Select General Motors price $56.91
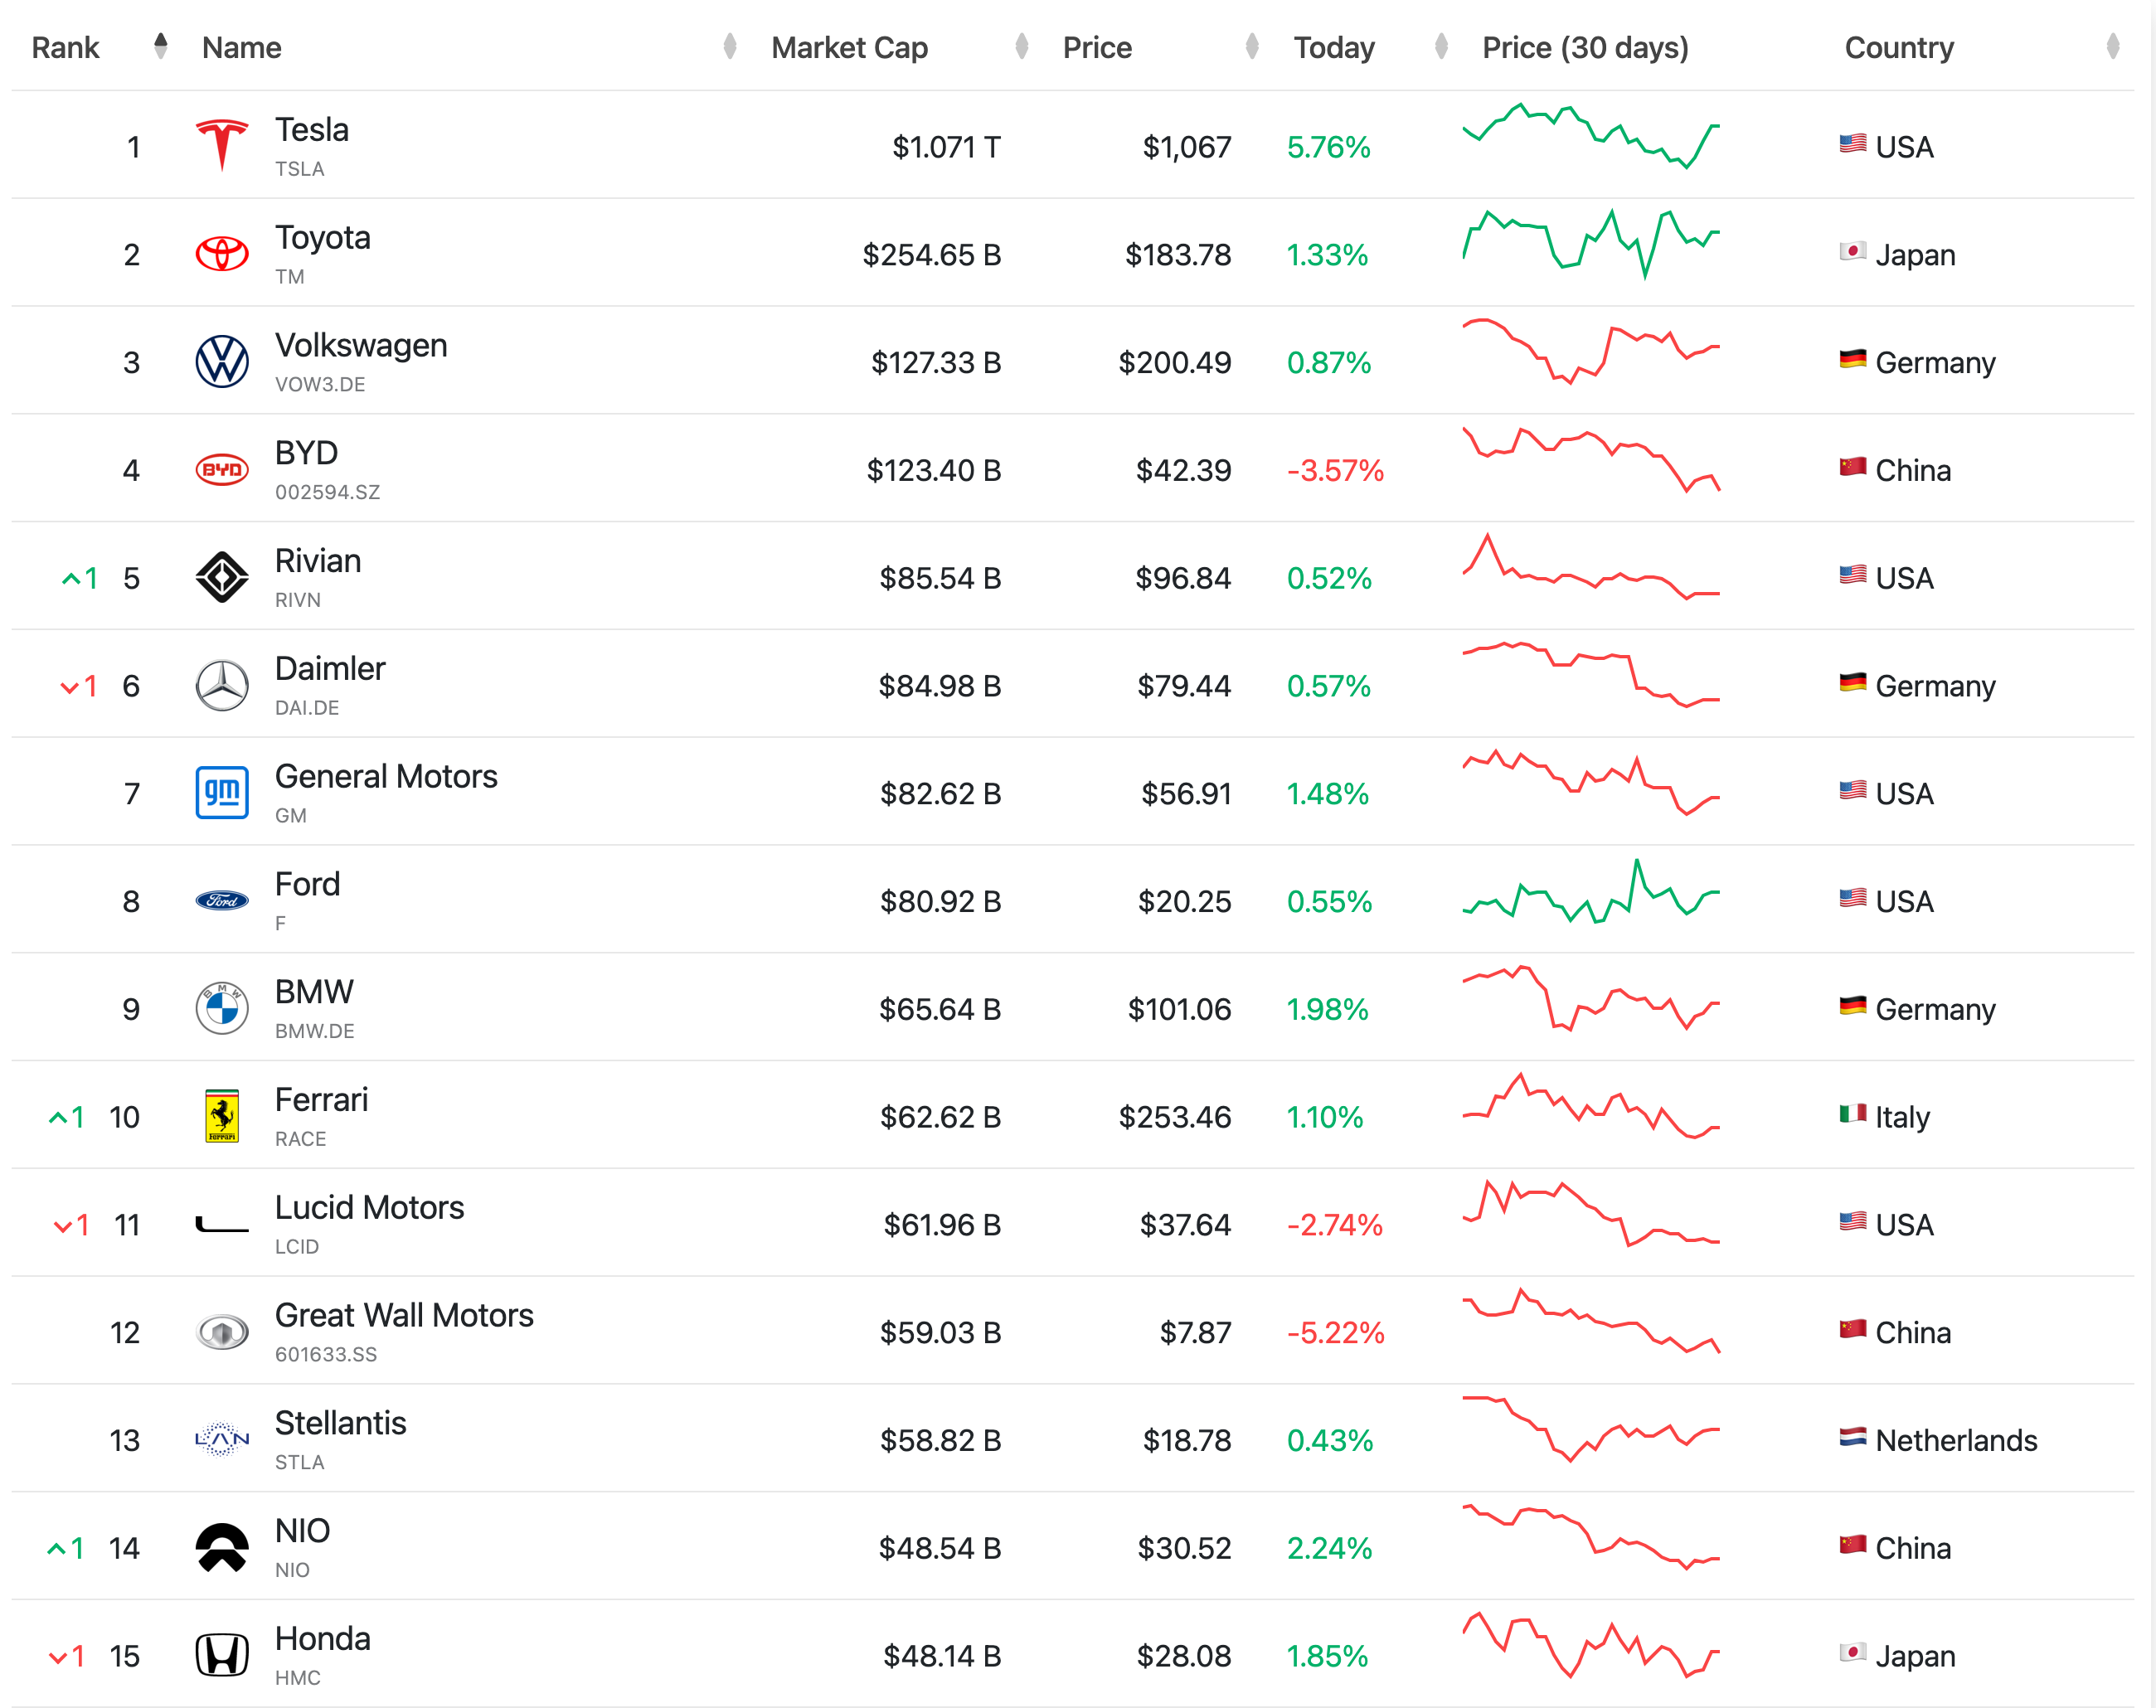Image resolution: width=2156 pixels, height=1708 pixels. point(1186,794)
